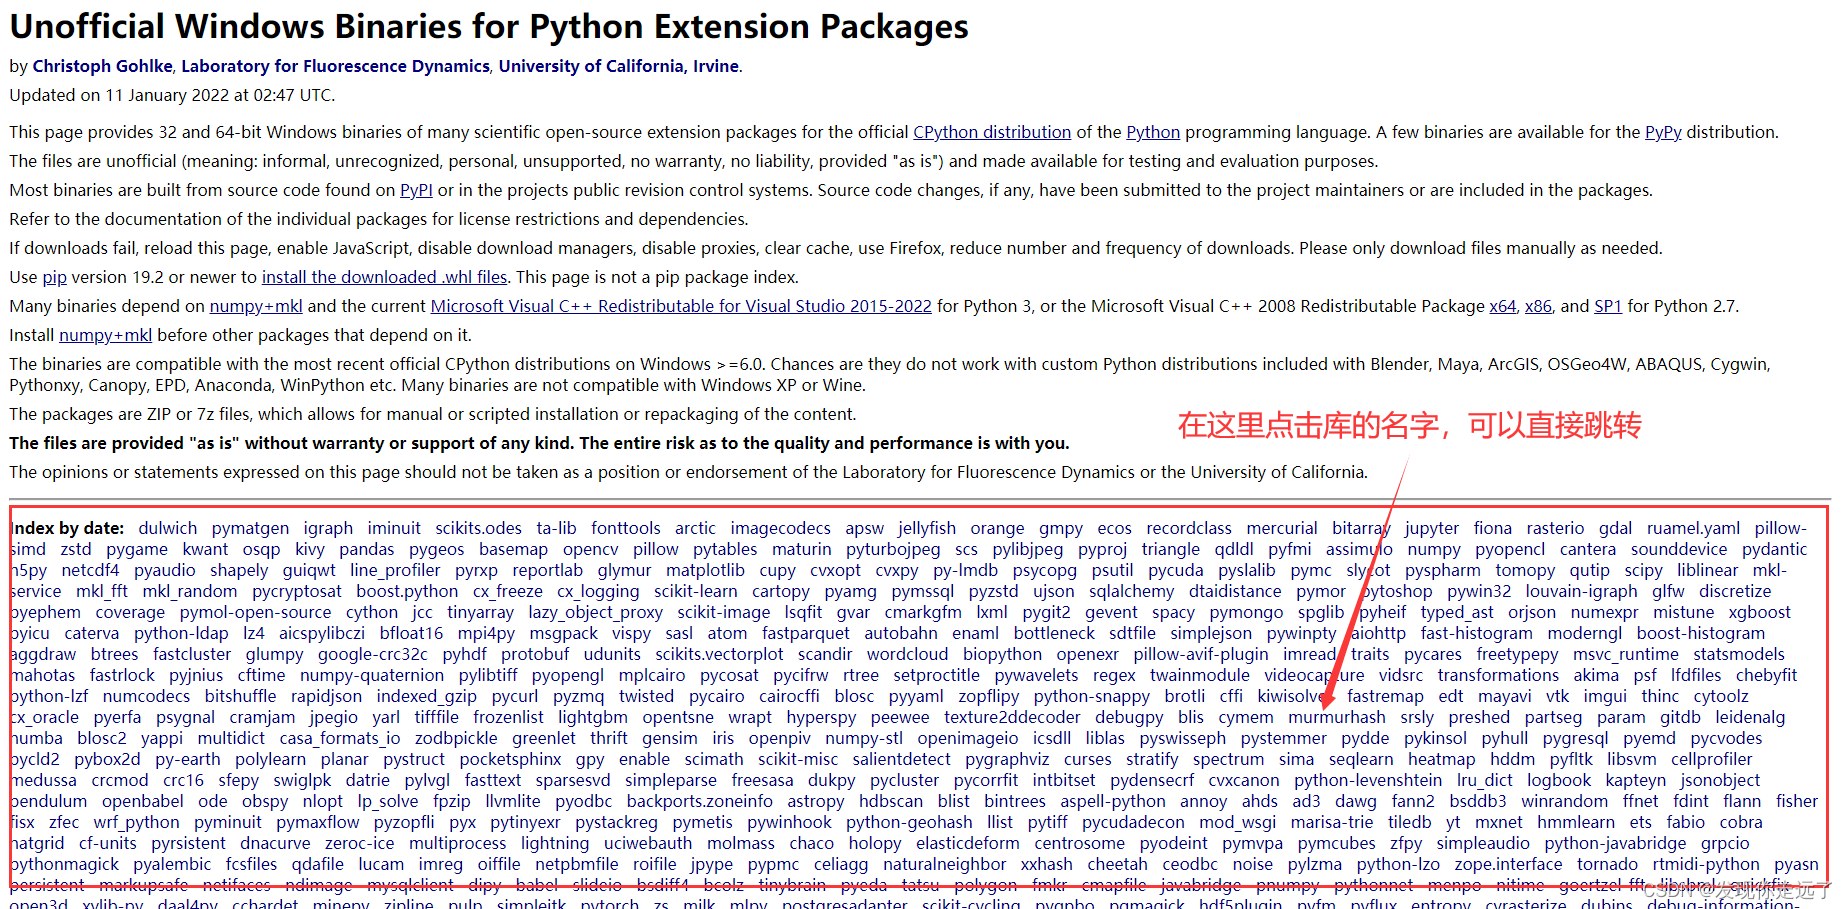Open the pyopencl package entry
Screen dimensions: 1847x909
[x=1510, y=549]
